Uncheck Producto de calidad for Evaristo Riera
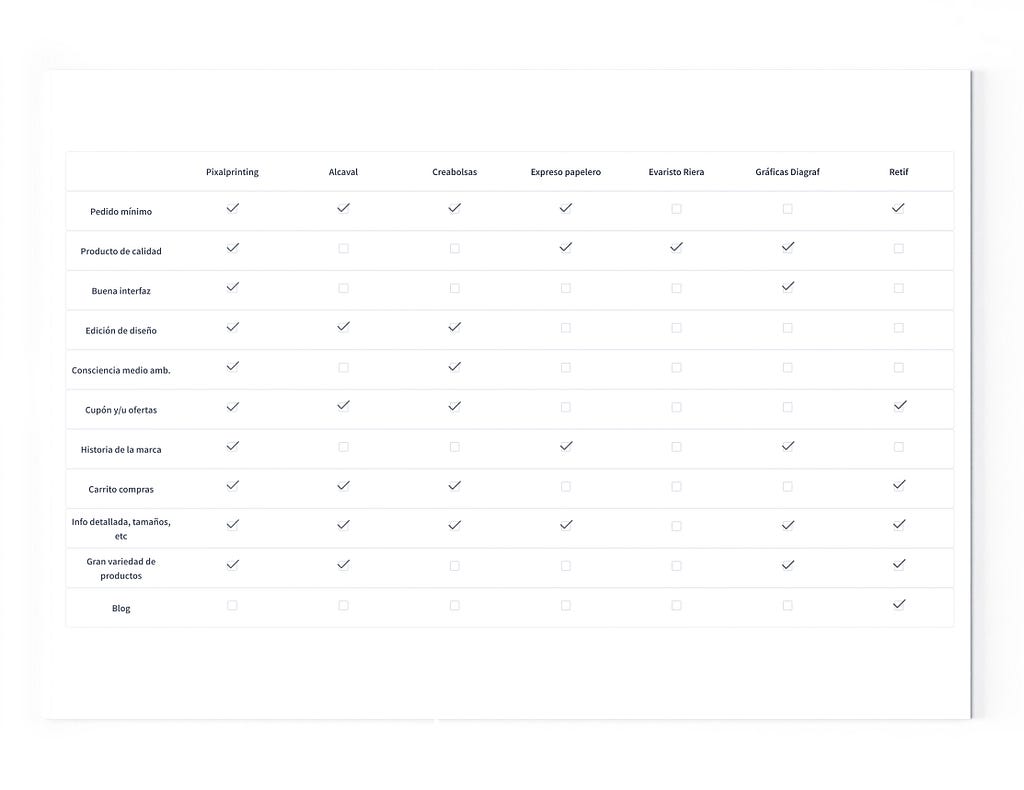Image resolution: width=1024 pixels, height=790 pixels. click(x=677, y=247)
